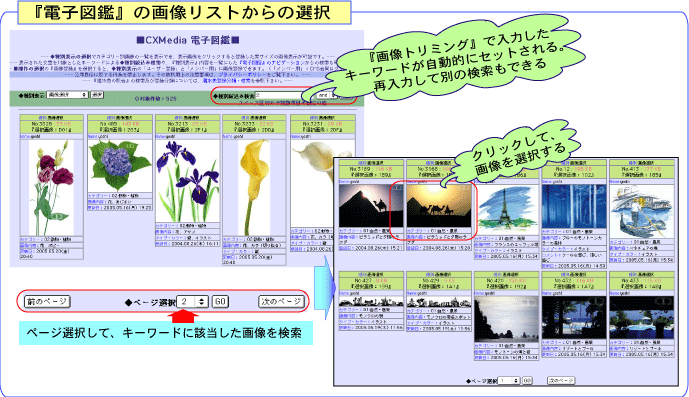The width and height of the screenshot is (689, 397).
Task: Select the Venice gondola image No.413
Action: pos(642,212)
